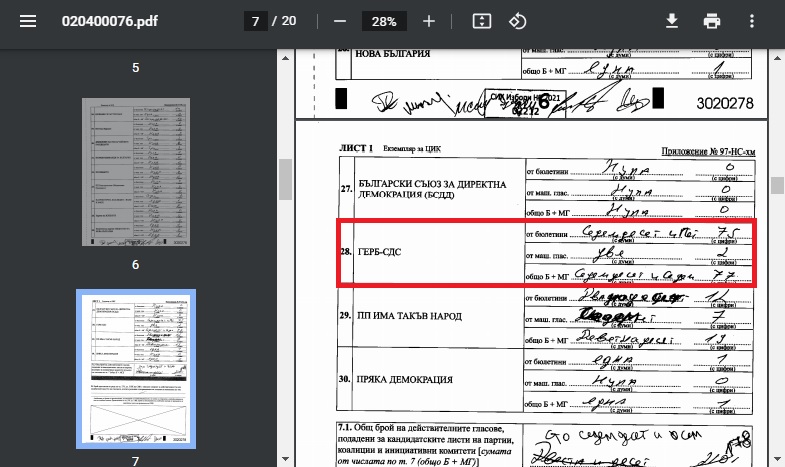Edit the 28% zoom level field
Image resolution: width=785 pixels, height=467 pixels.
[384, 21]
